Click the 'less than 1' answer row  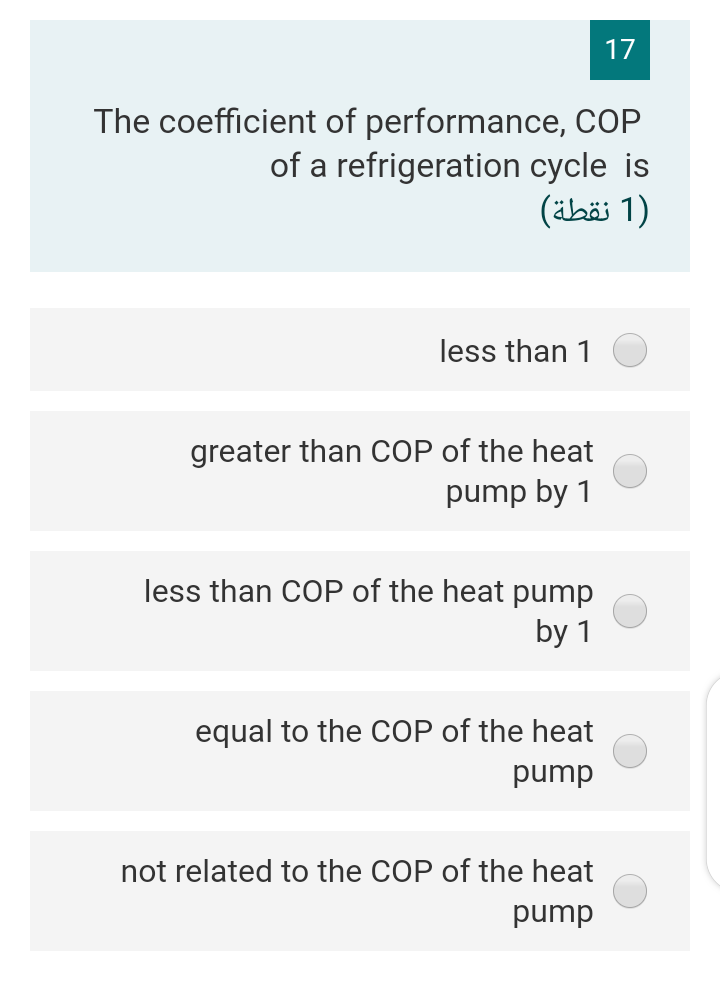[x=360, y=350]
